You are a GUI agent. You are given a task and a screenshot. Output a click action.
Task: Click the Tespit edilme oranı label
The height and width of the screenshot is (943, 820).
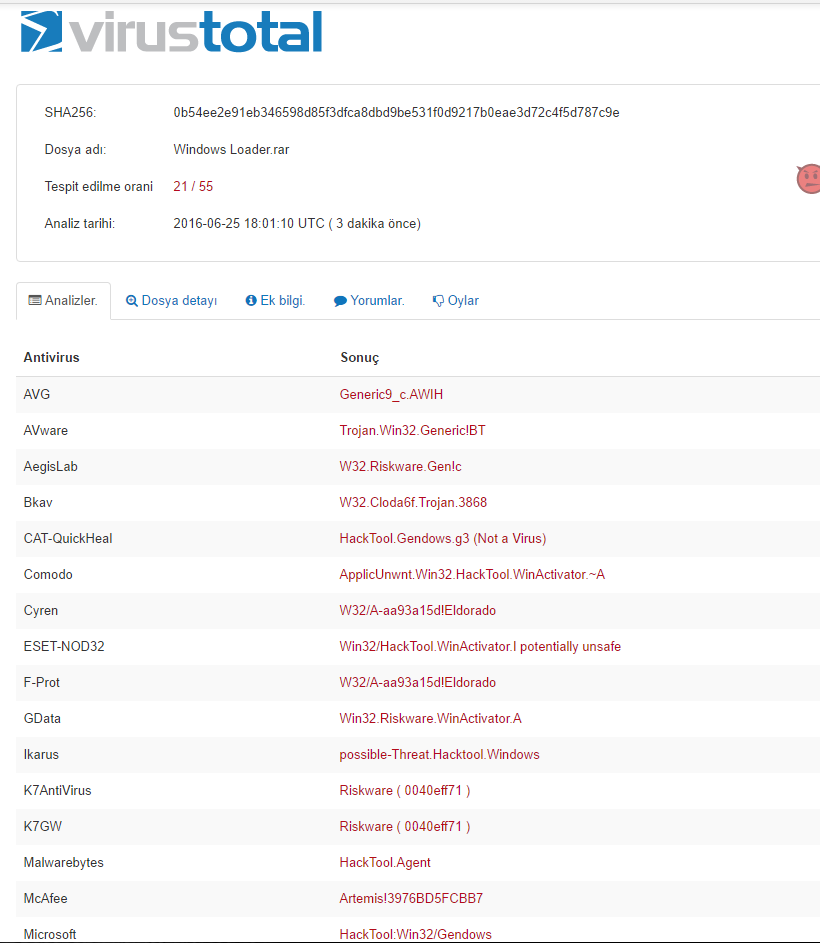(x=99, y=186)
